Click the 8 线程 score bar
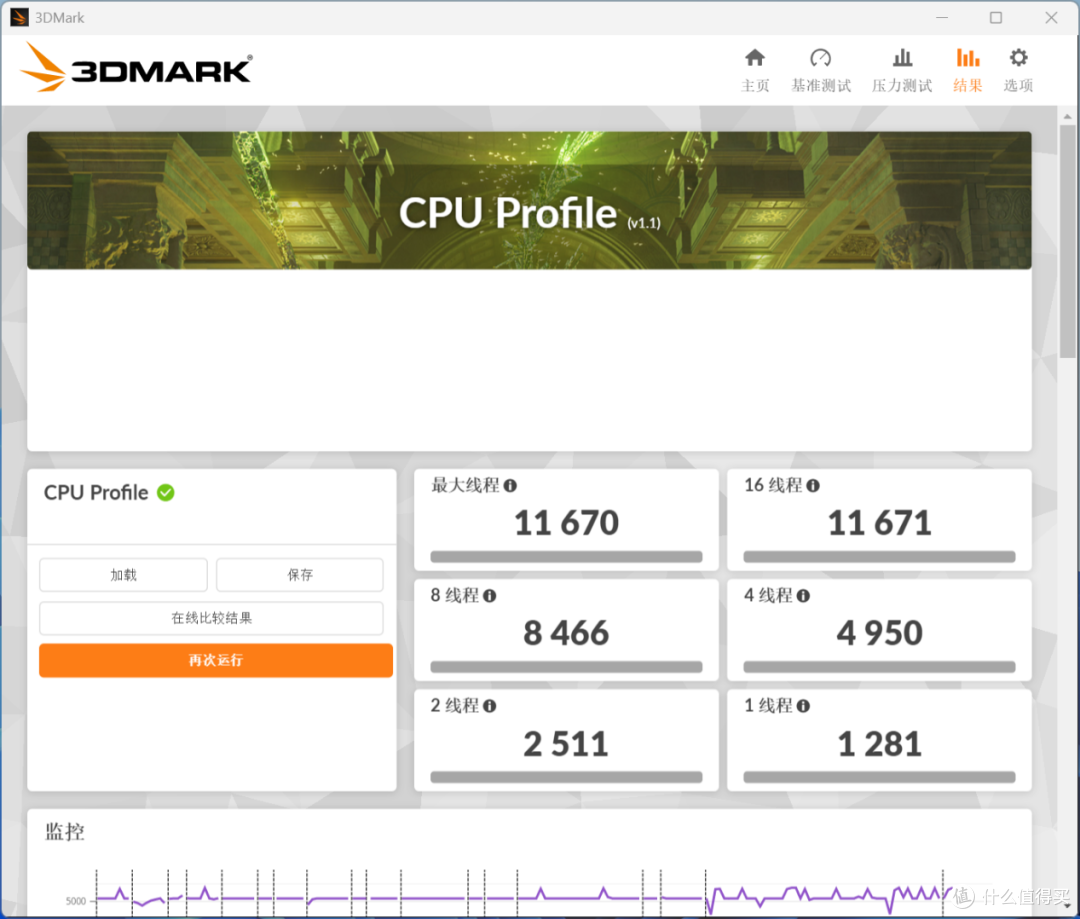1080x919 pixels. click(x=566, y=667)
